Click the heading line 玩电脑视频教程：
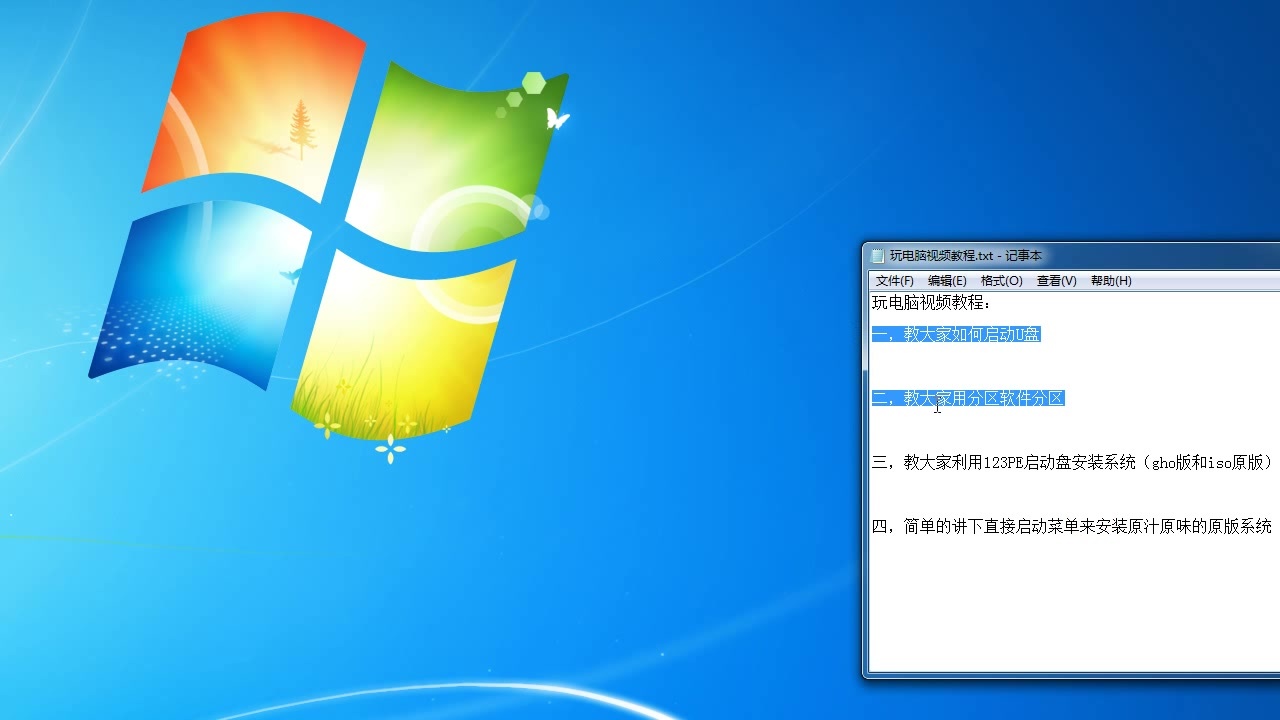 pos(932,303)
